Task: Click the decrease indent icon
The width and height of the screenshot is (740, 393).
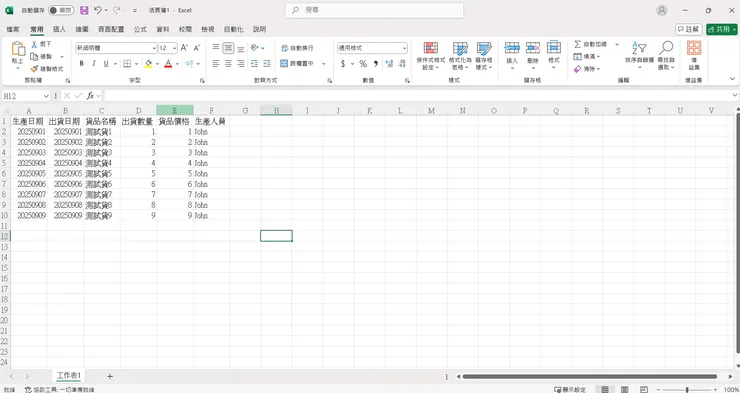Action: [254, 63]
